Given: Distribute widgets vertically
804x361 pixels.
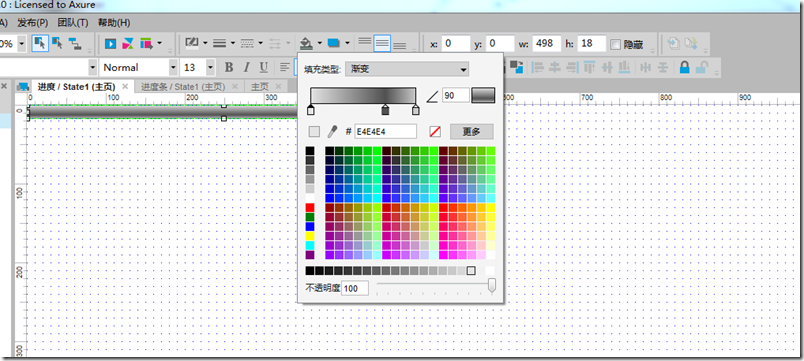Looking at the screenshot, I should coord(663,67).
